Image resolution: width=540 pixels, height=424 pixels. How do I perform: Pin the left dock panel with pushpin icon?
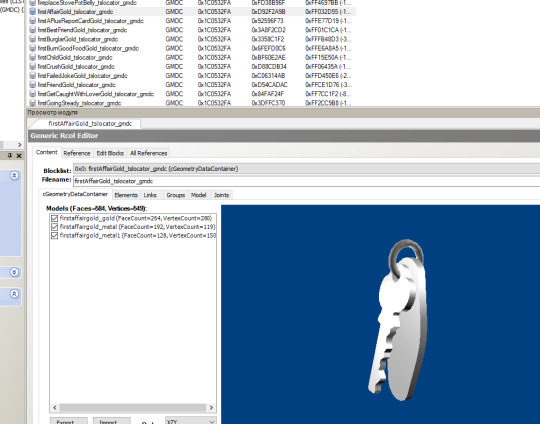[10, 156]
